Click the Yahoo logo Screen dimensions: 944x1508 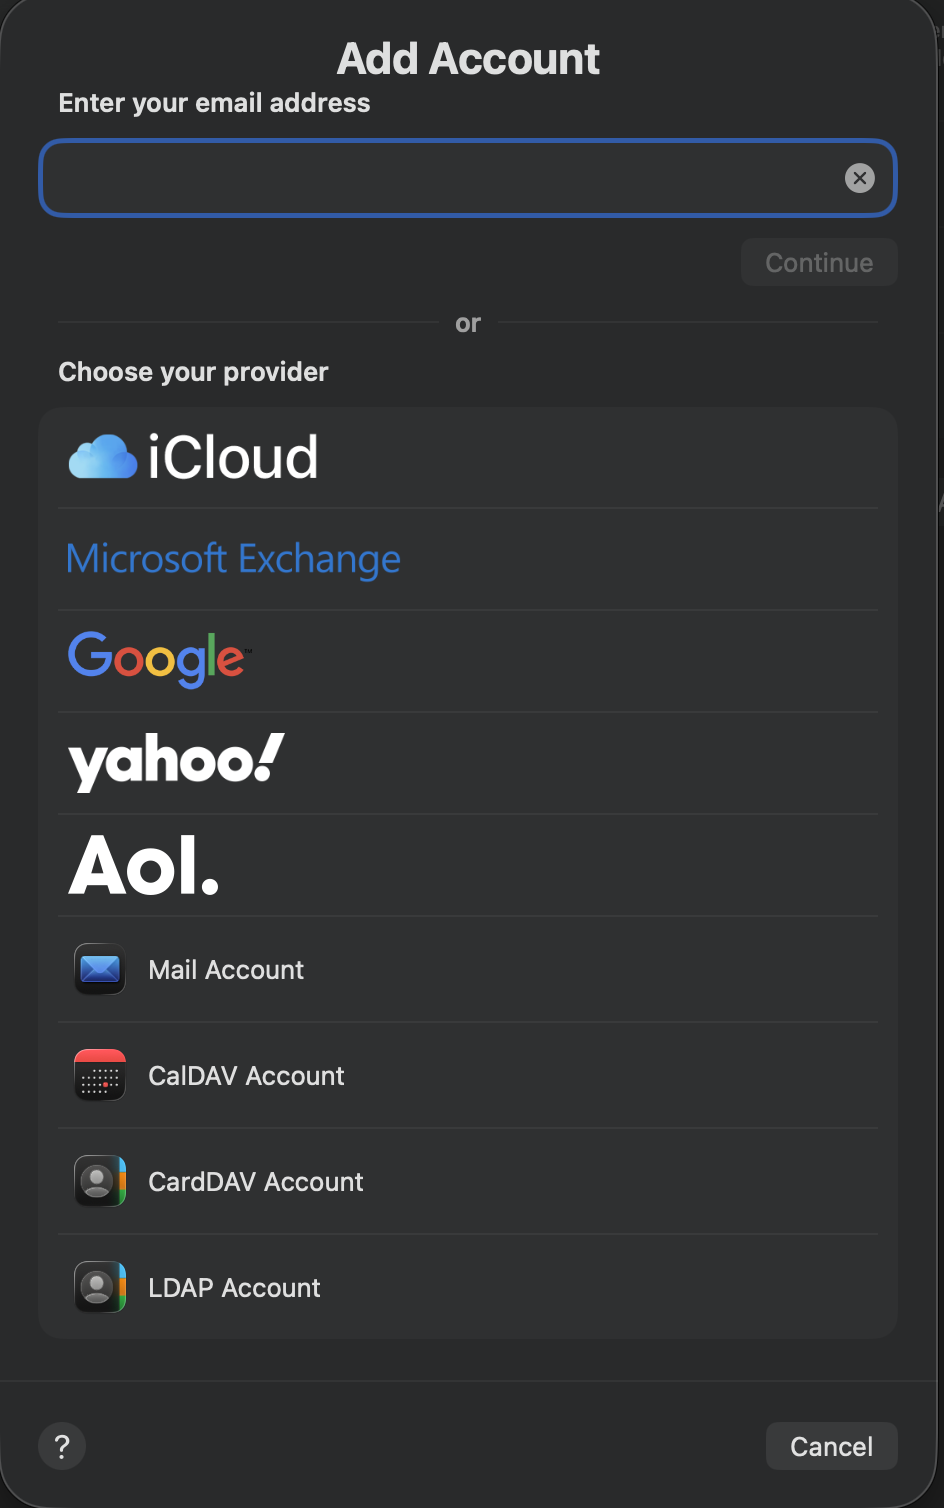coord(175,762)
